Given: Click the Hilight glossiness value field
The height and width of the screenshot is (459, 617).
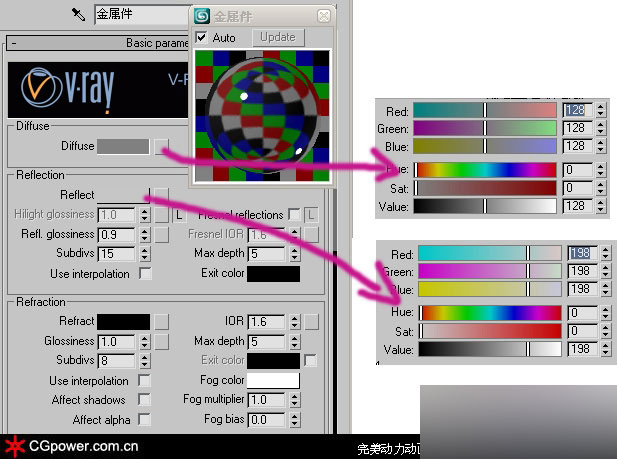Looking at the screenshot, I should [116, 215].
